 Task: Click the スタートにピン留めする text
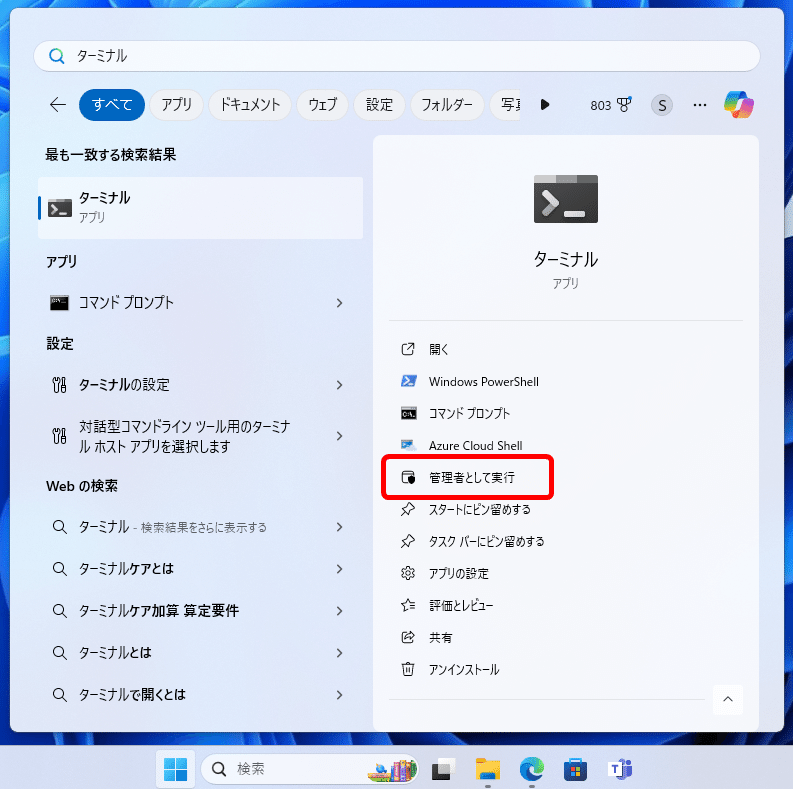(479, 509)
